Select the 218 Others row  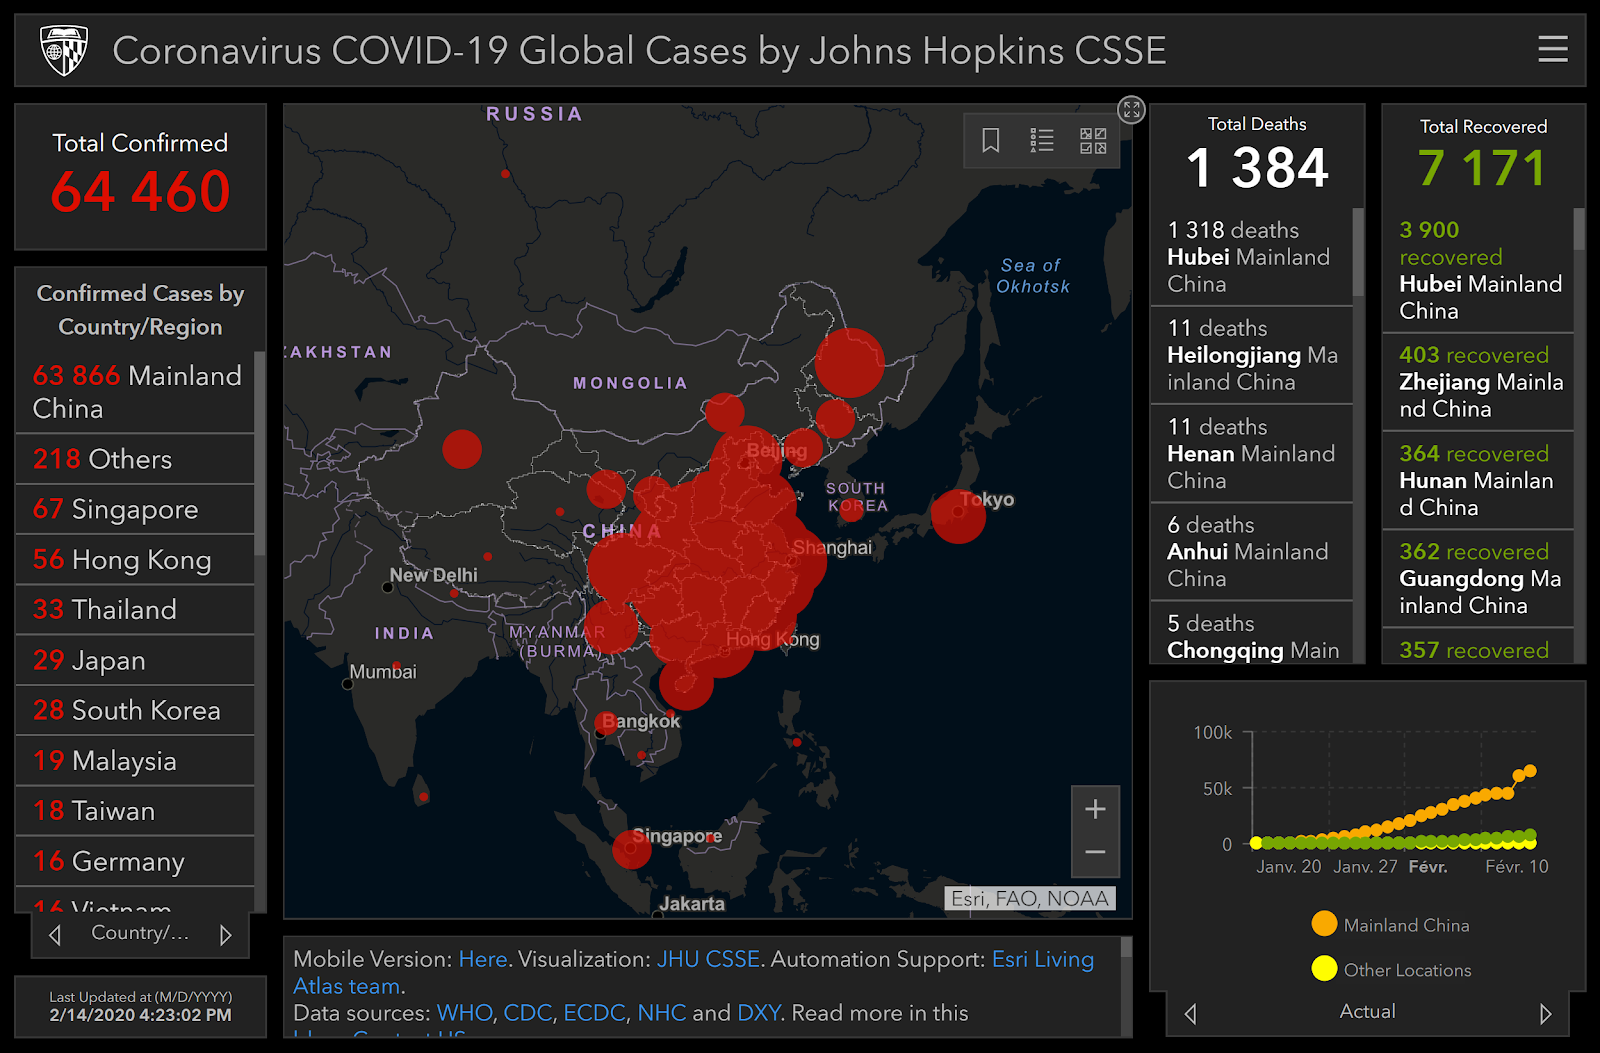(x=135, y=459)
